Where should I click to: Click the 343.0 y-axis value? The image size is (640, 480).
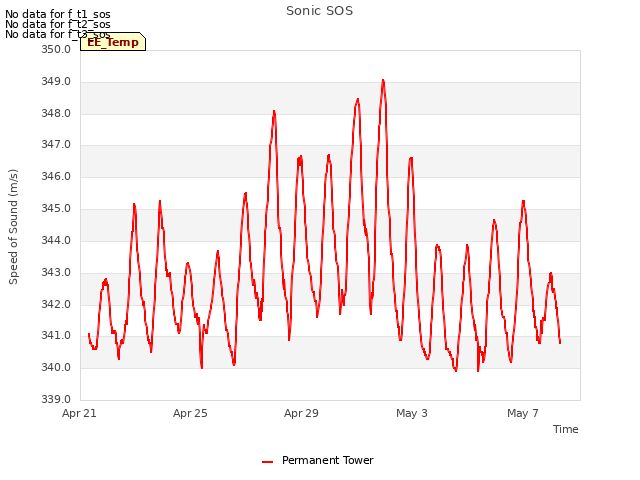[x=56, y=272]
